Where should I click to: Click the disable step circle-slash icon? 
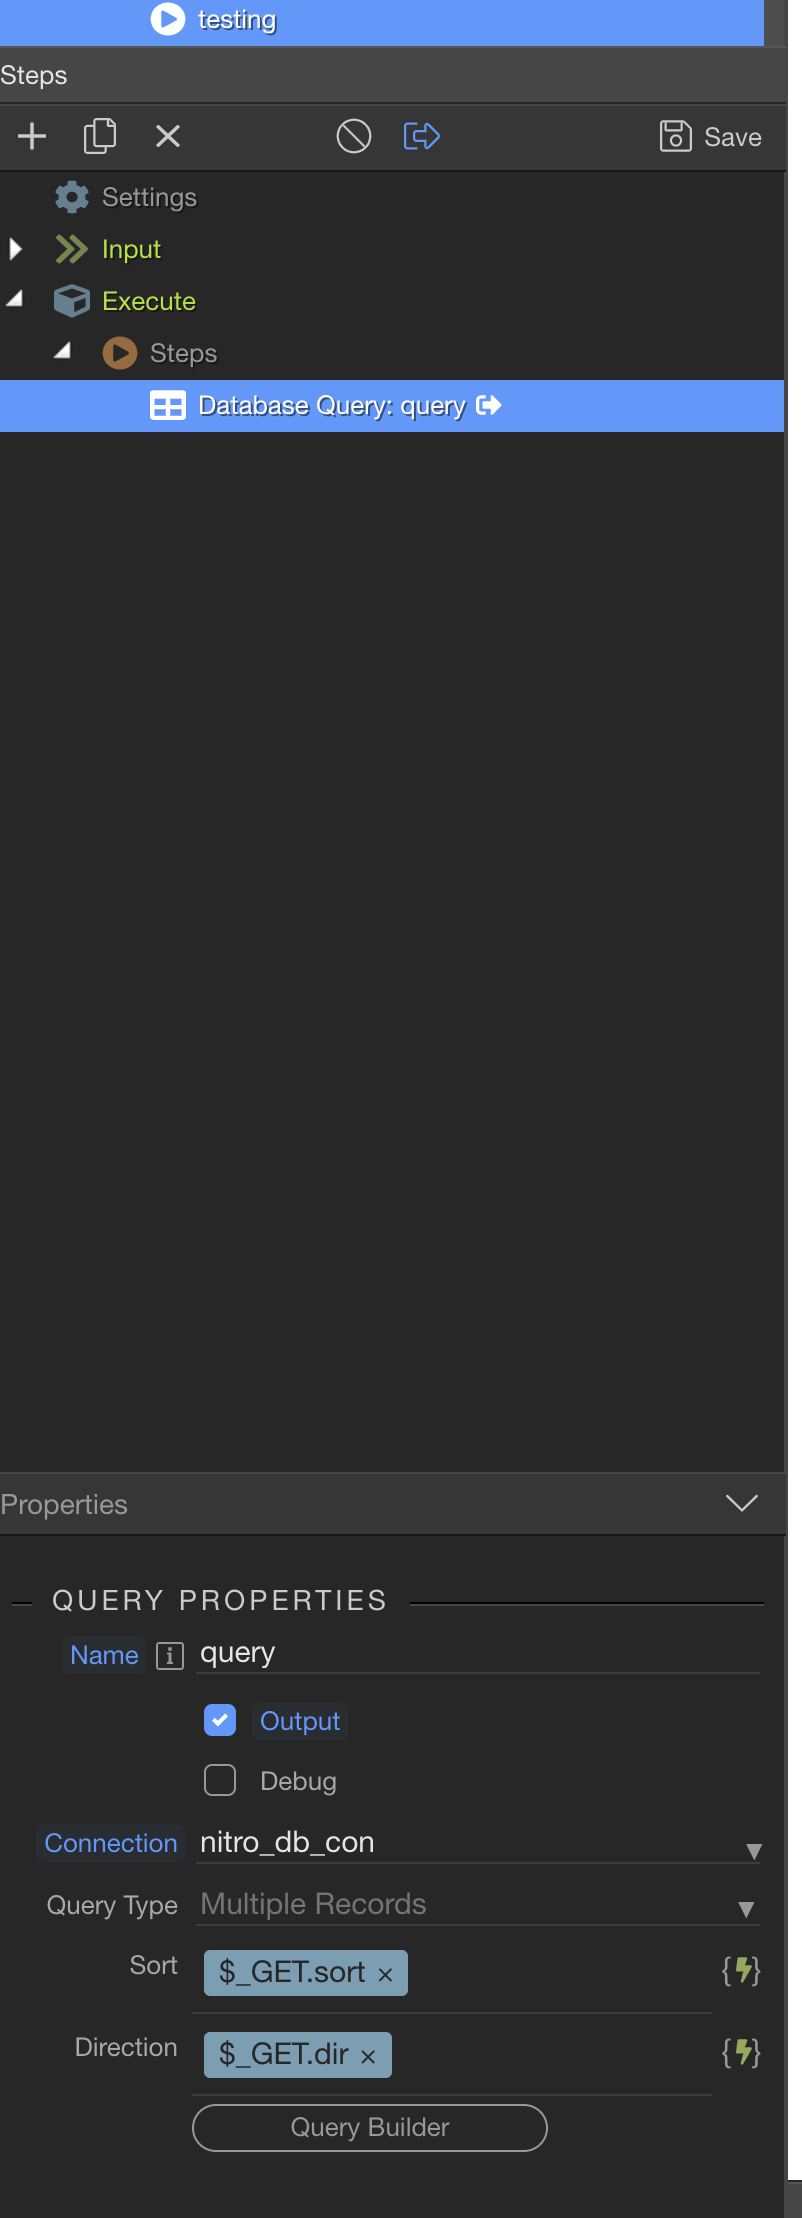(x=353, y=136)
